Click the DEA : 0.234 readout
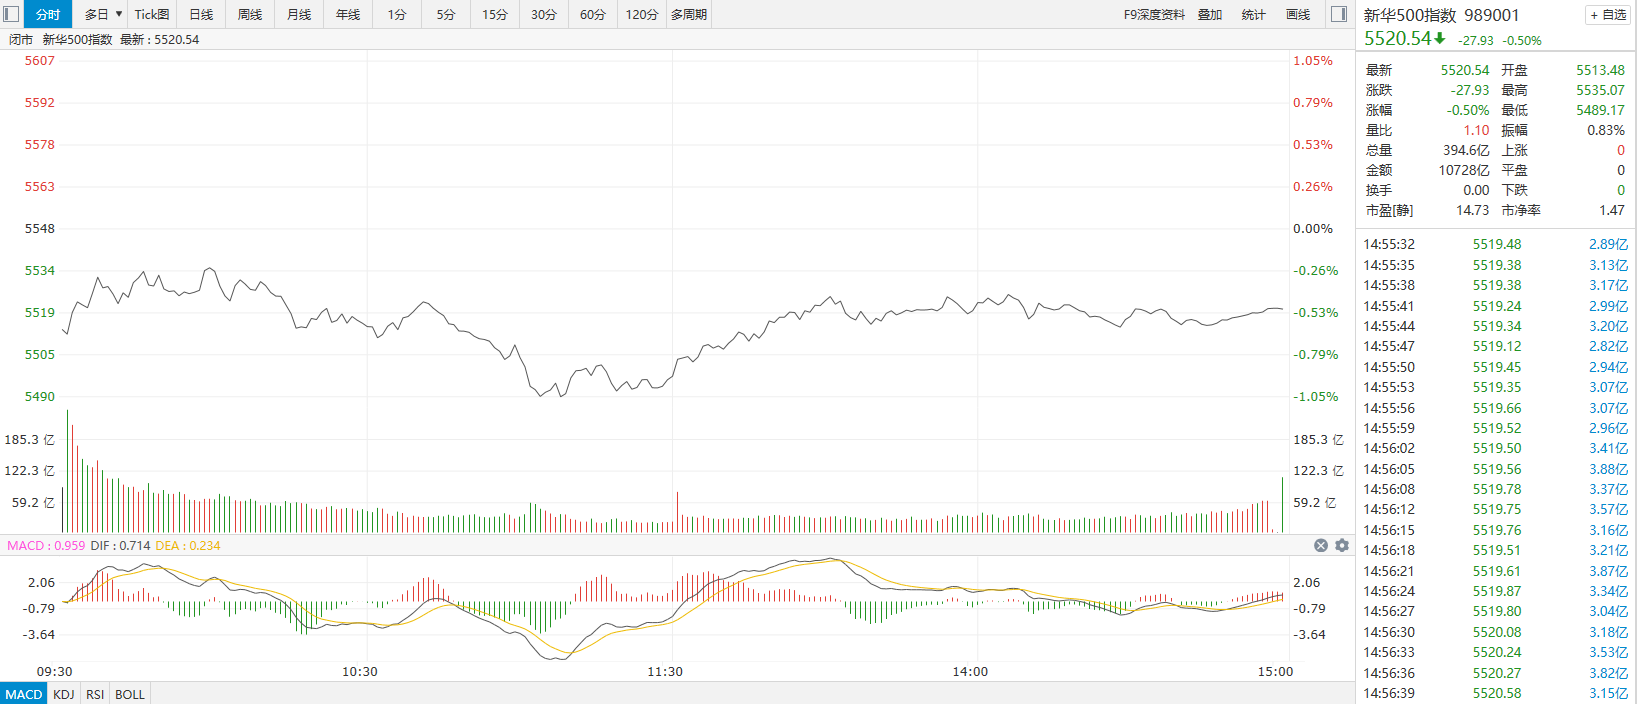Screen dimensions: 1637x704 pyautogui.click(x=188, y=545)
